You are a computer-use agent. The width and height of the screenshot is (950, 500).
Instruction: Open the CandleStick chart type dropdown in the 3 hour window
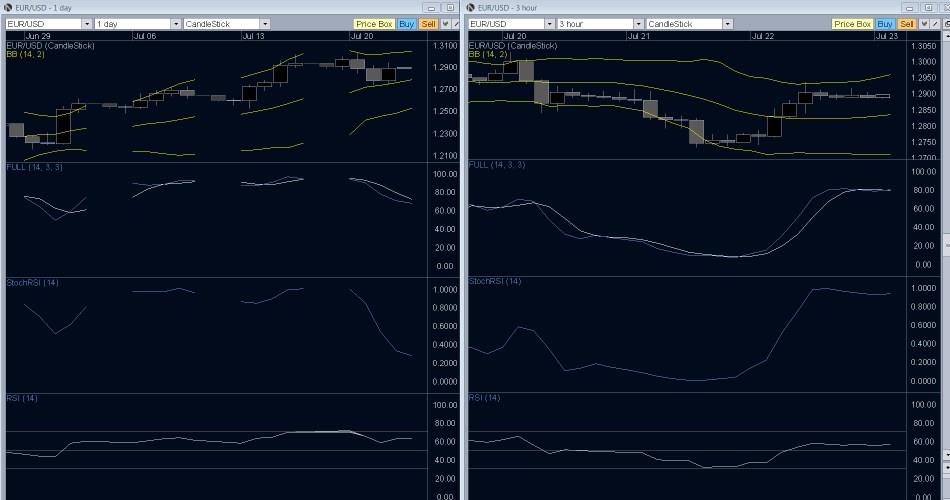pyautogui.click(x=728, y=24)
